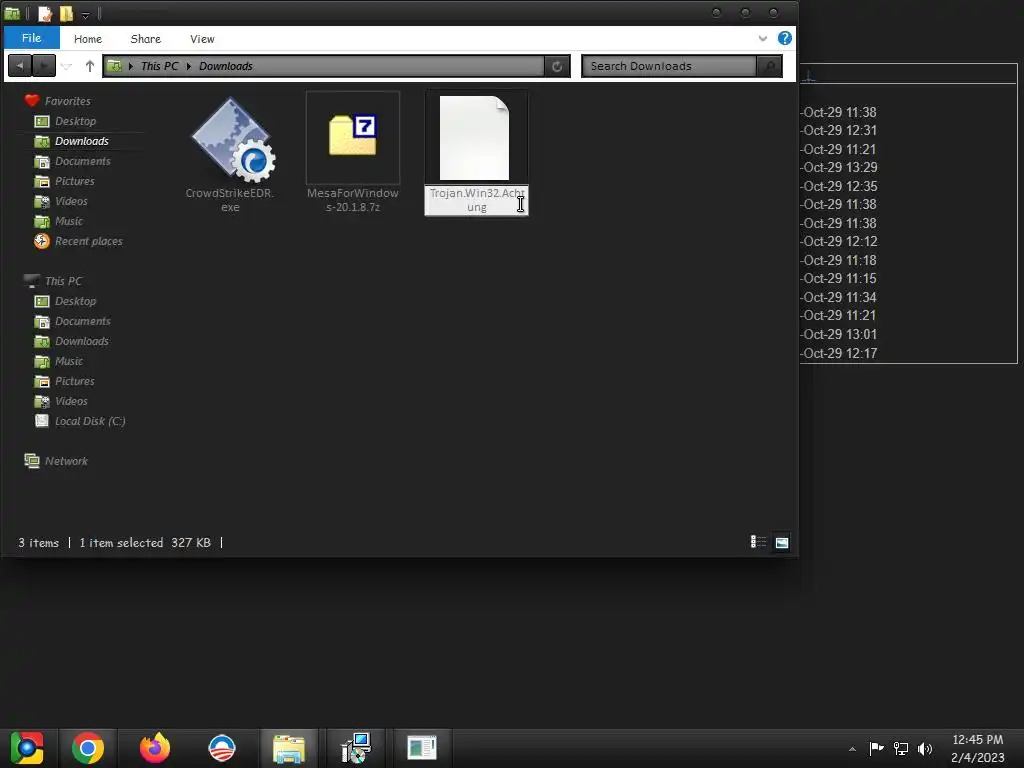Launch Google Chrome from taskbar
This screenshot has width=1024, height=768.
pos(88,748)
